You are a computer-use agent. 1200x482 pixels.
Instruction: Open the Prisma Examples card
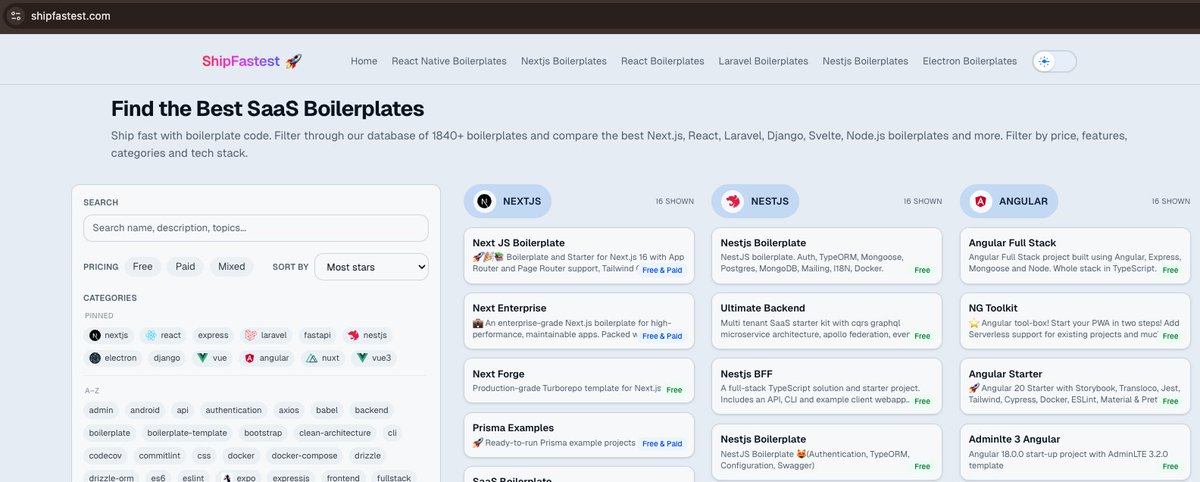coord(580,434)
